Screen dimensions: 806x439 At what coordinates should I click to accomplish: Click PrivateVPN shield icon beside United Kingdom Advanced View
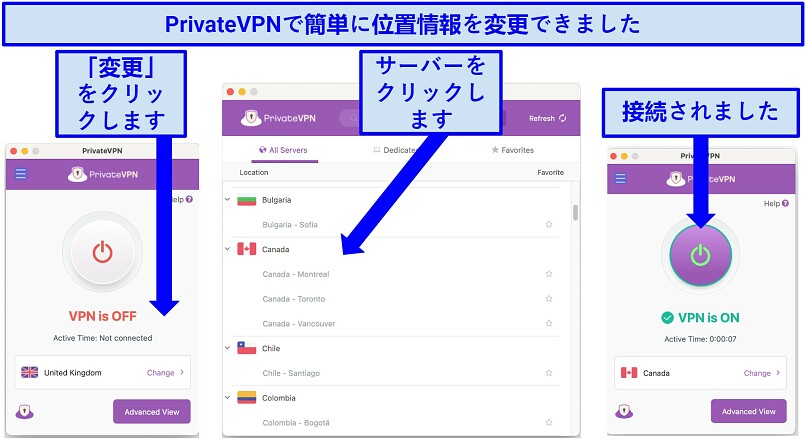tap(24, 412)
